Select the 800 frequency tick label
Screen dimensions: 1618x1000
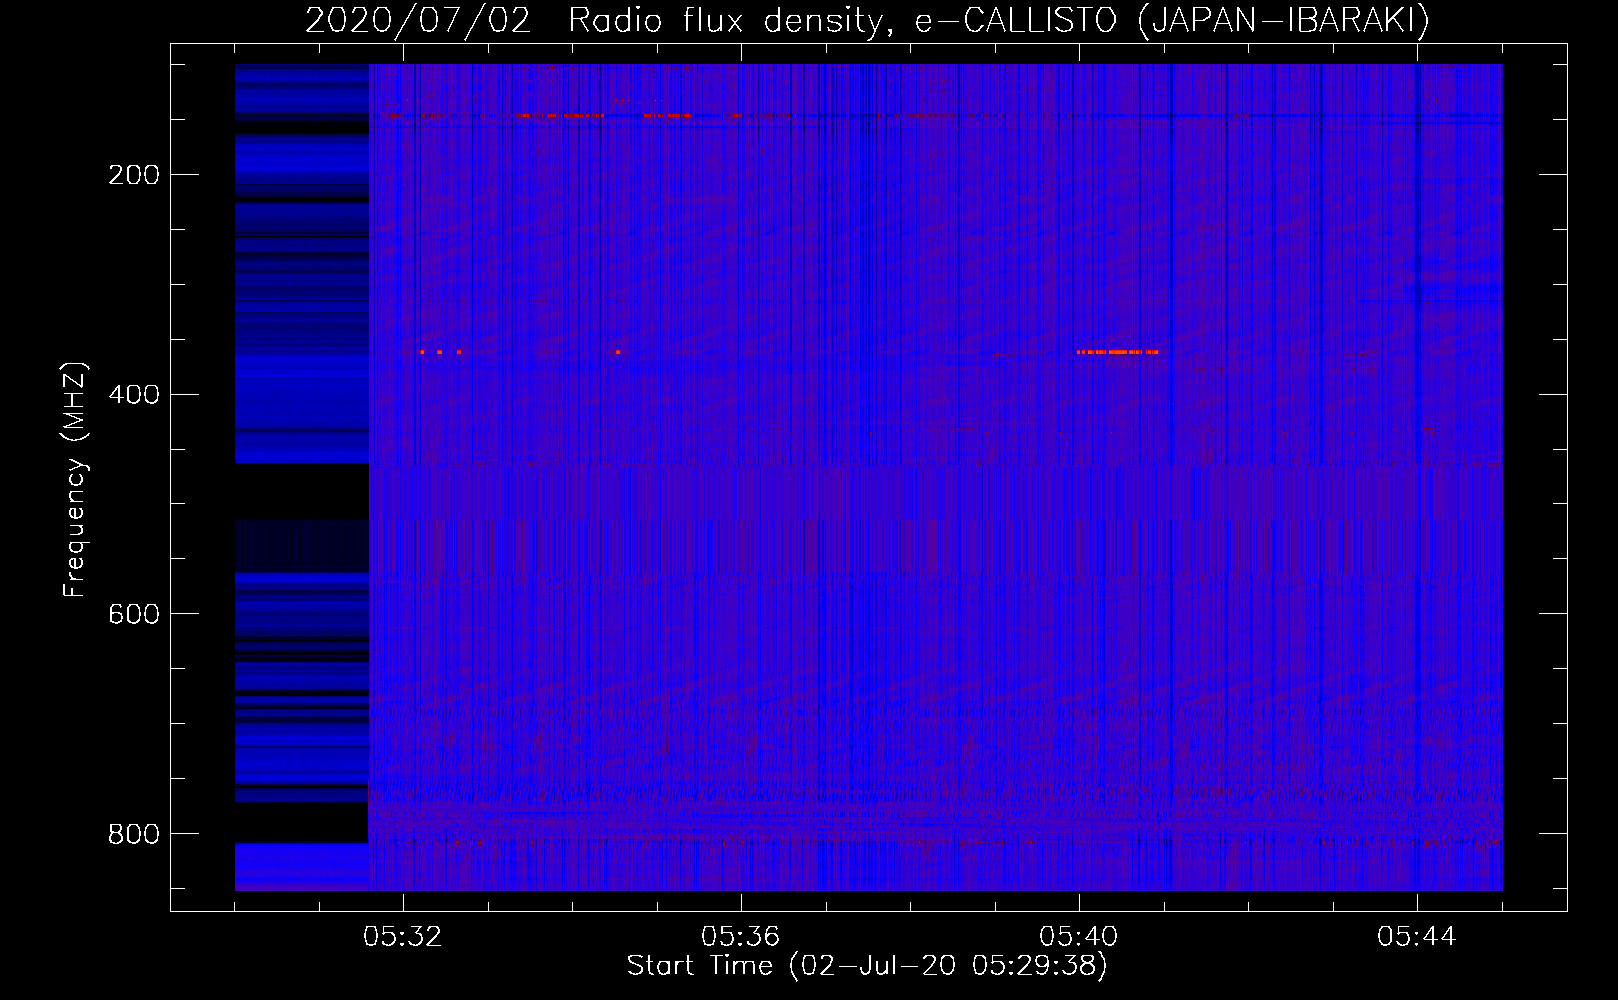click(x=134, y=834)
